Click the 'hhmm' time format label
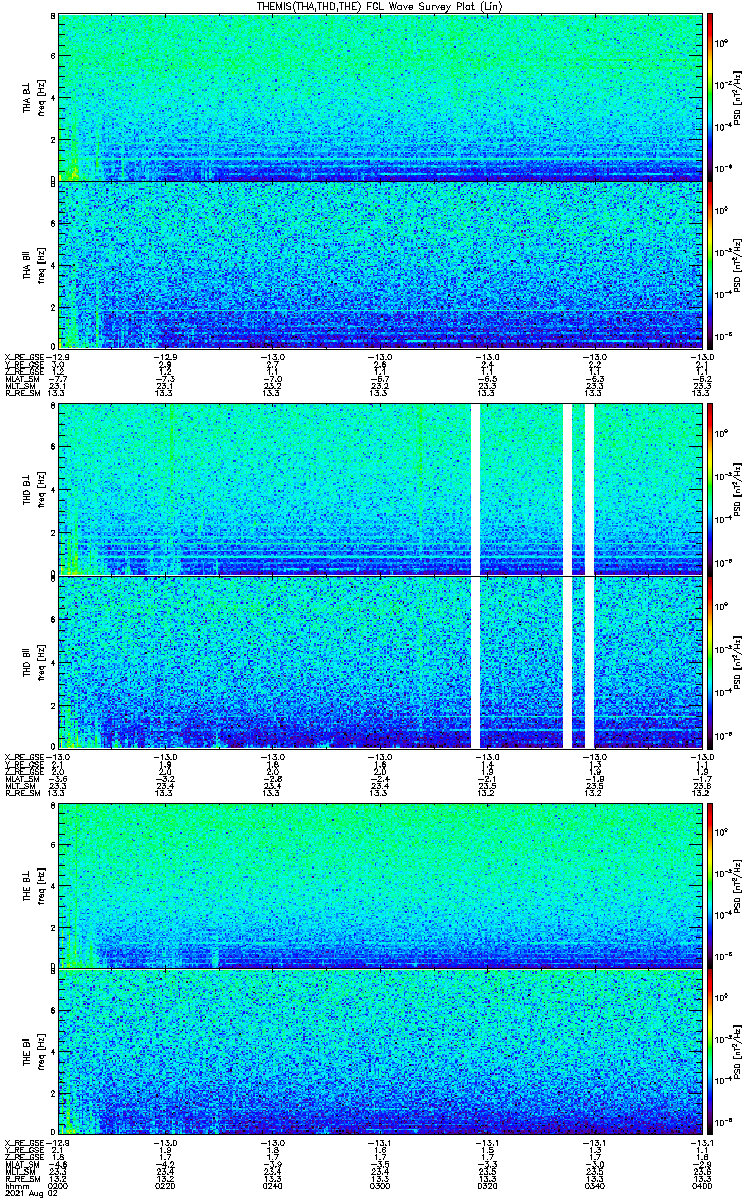This screenshot has width=750, height=1200. click(15, 1186)
